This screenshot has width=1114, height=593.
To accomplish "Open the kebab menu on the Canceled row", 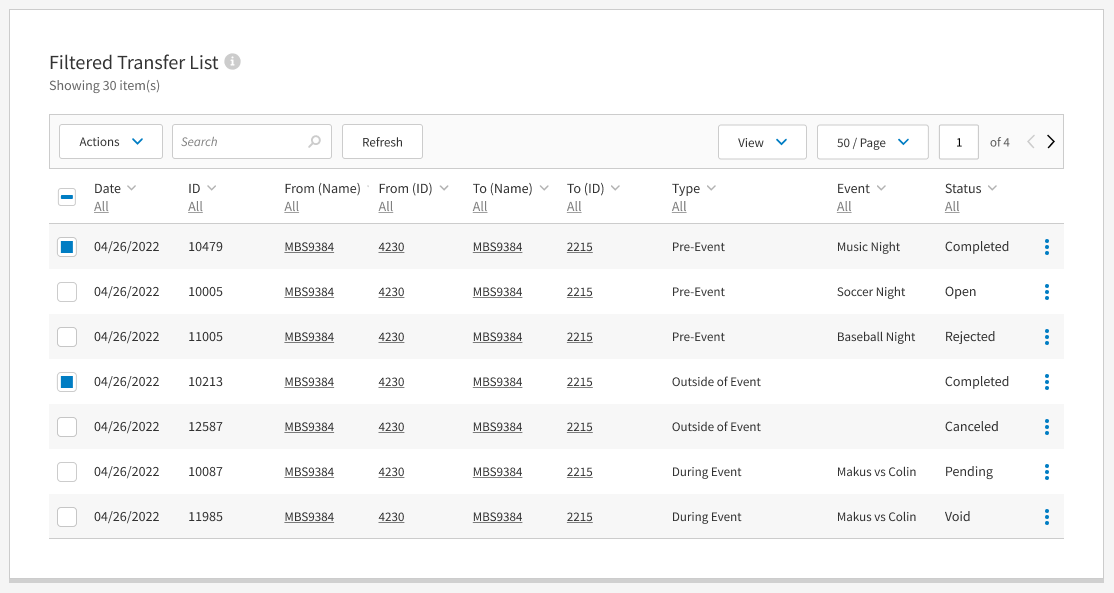I will click(x=1047, y=426).
